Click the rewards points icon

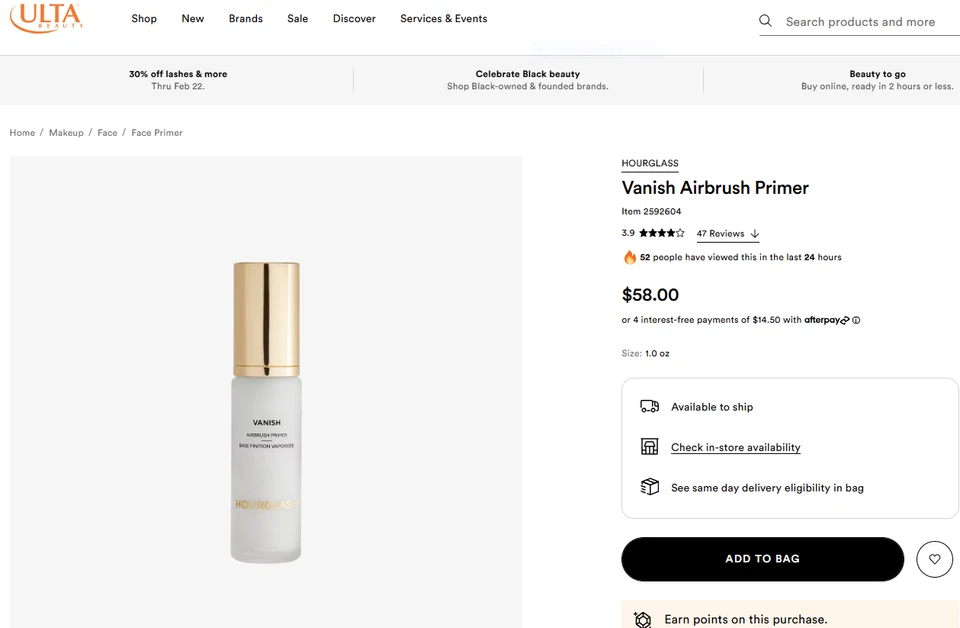pyautogui.click(x=643, y=619)
